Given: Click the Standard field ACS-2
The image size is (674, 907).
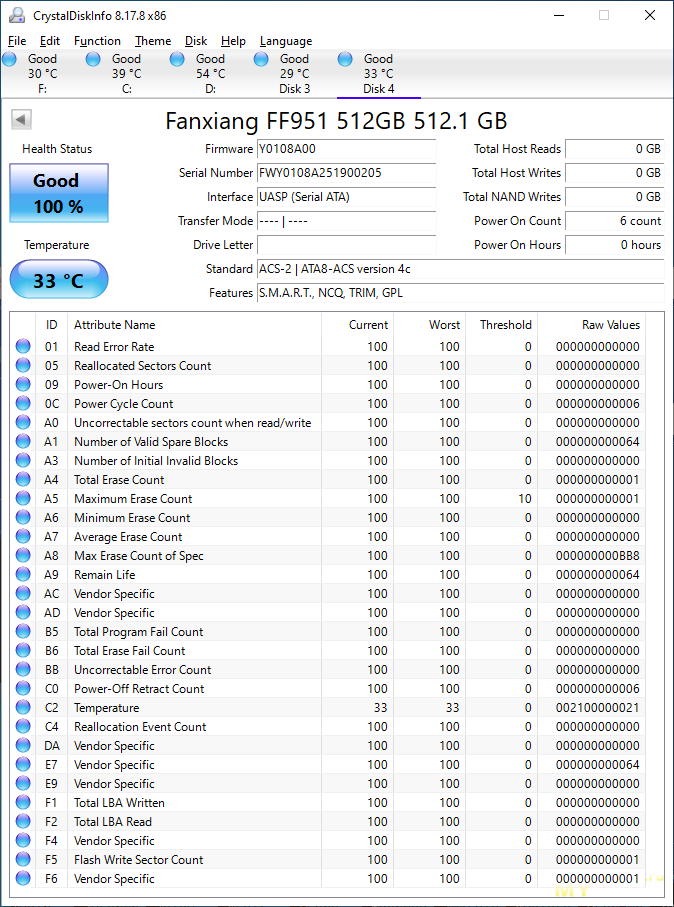Looking at the screenshot, I should [x=461, y=269].
